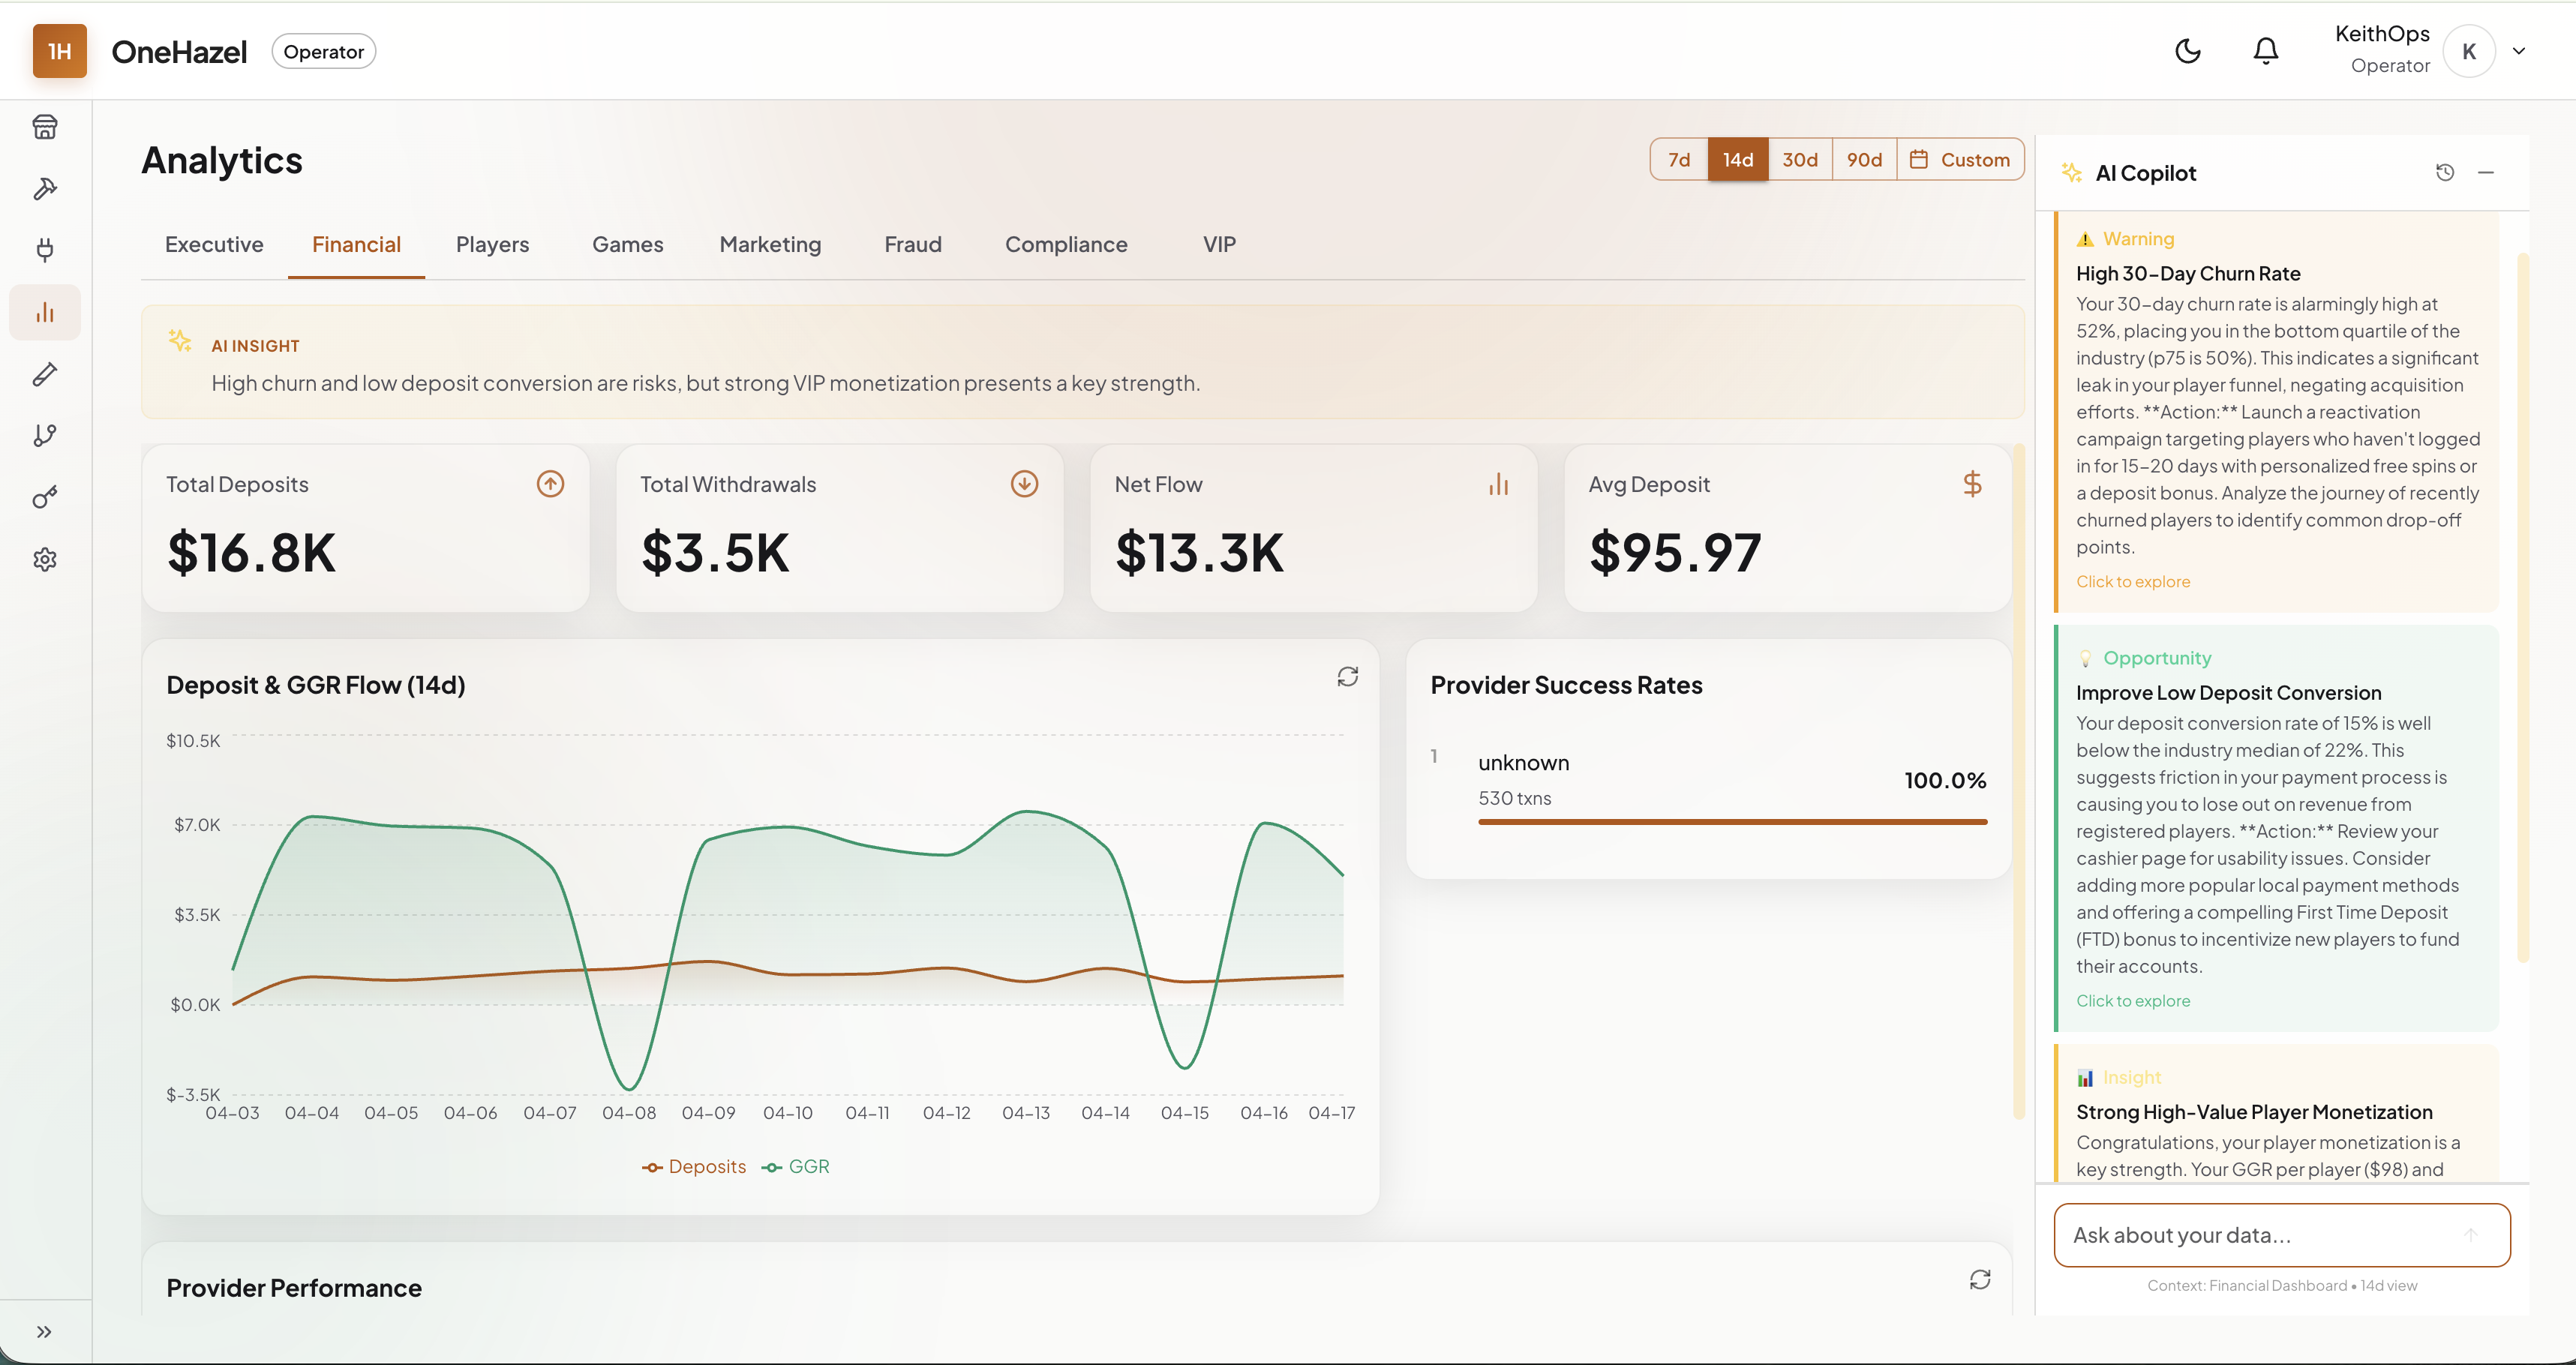The width and height of the screenshot is (2576, 1365).
Task: Minimize the AI Copilot panel
Action: pos(2486,172)
